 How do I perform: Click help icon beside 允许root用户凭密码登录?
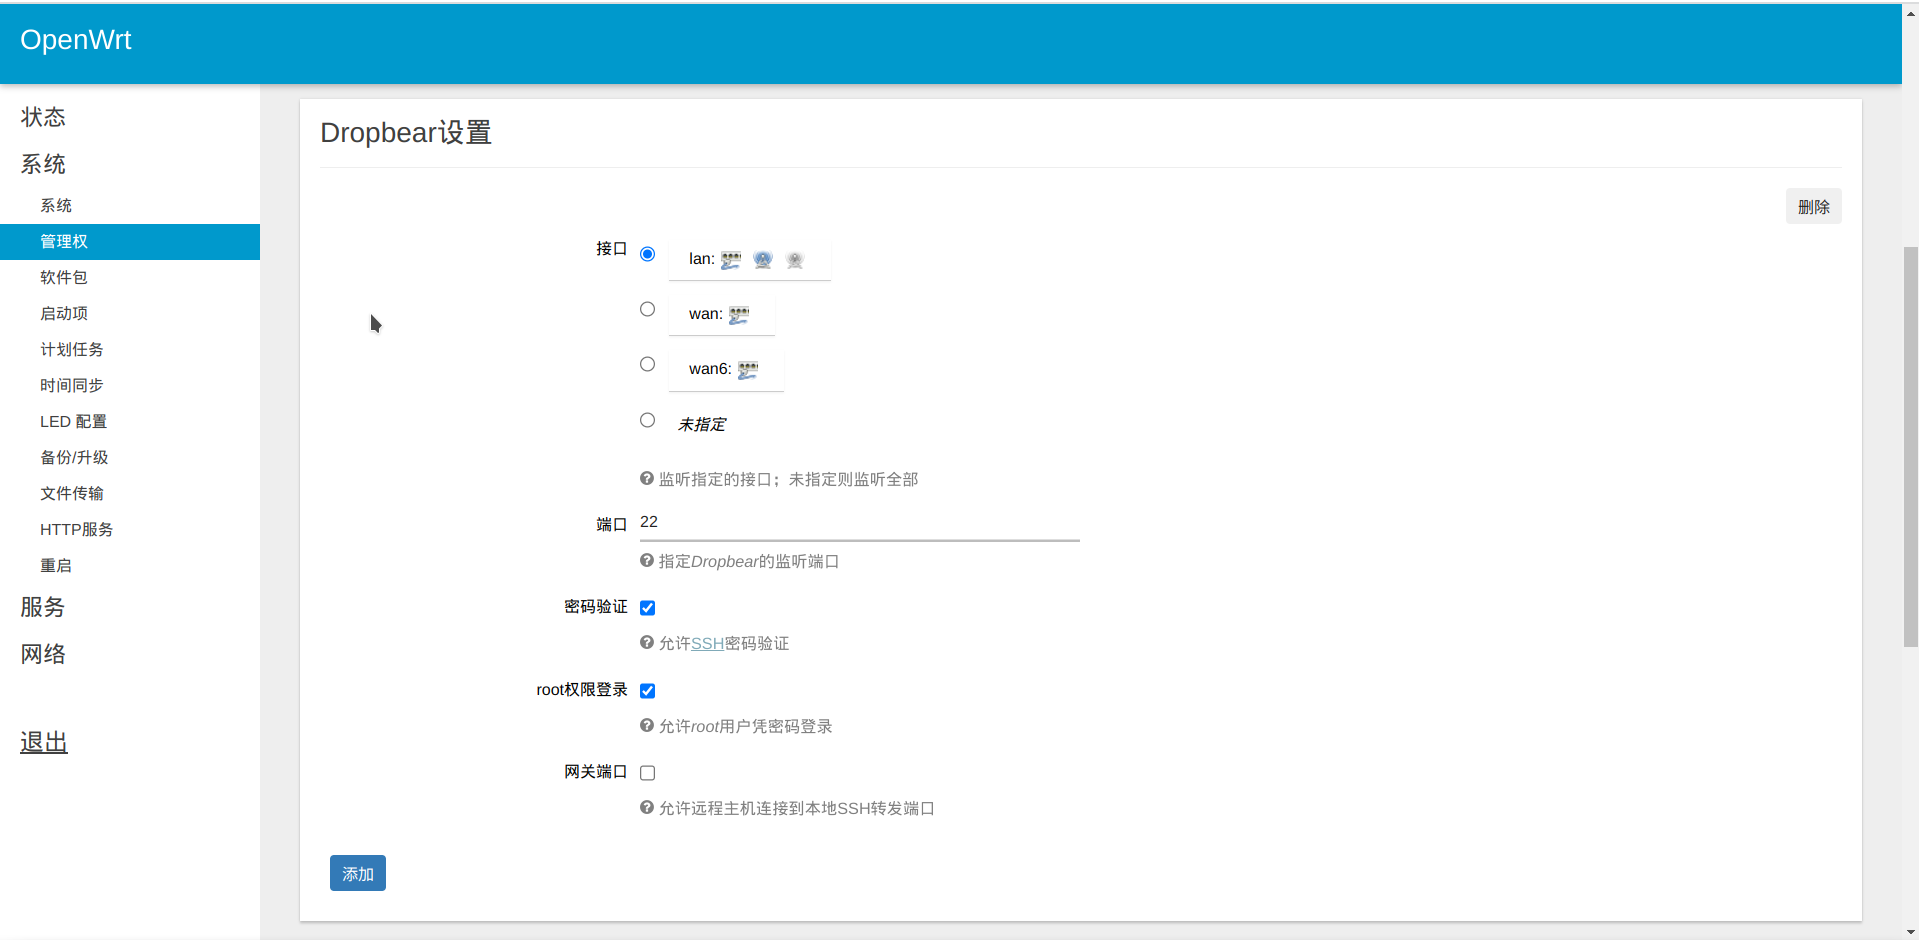pyautogui.click(x=647, y=726)
